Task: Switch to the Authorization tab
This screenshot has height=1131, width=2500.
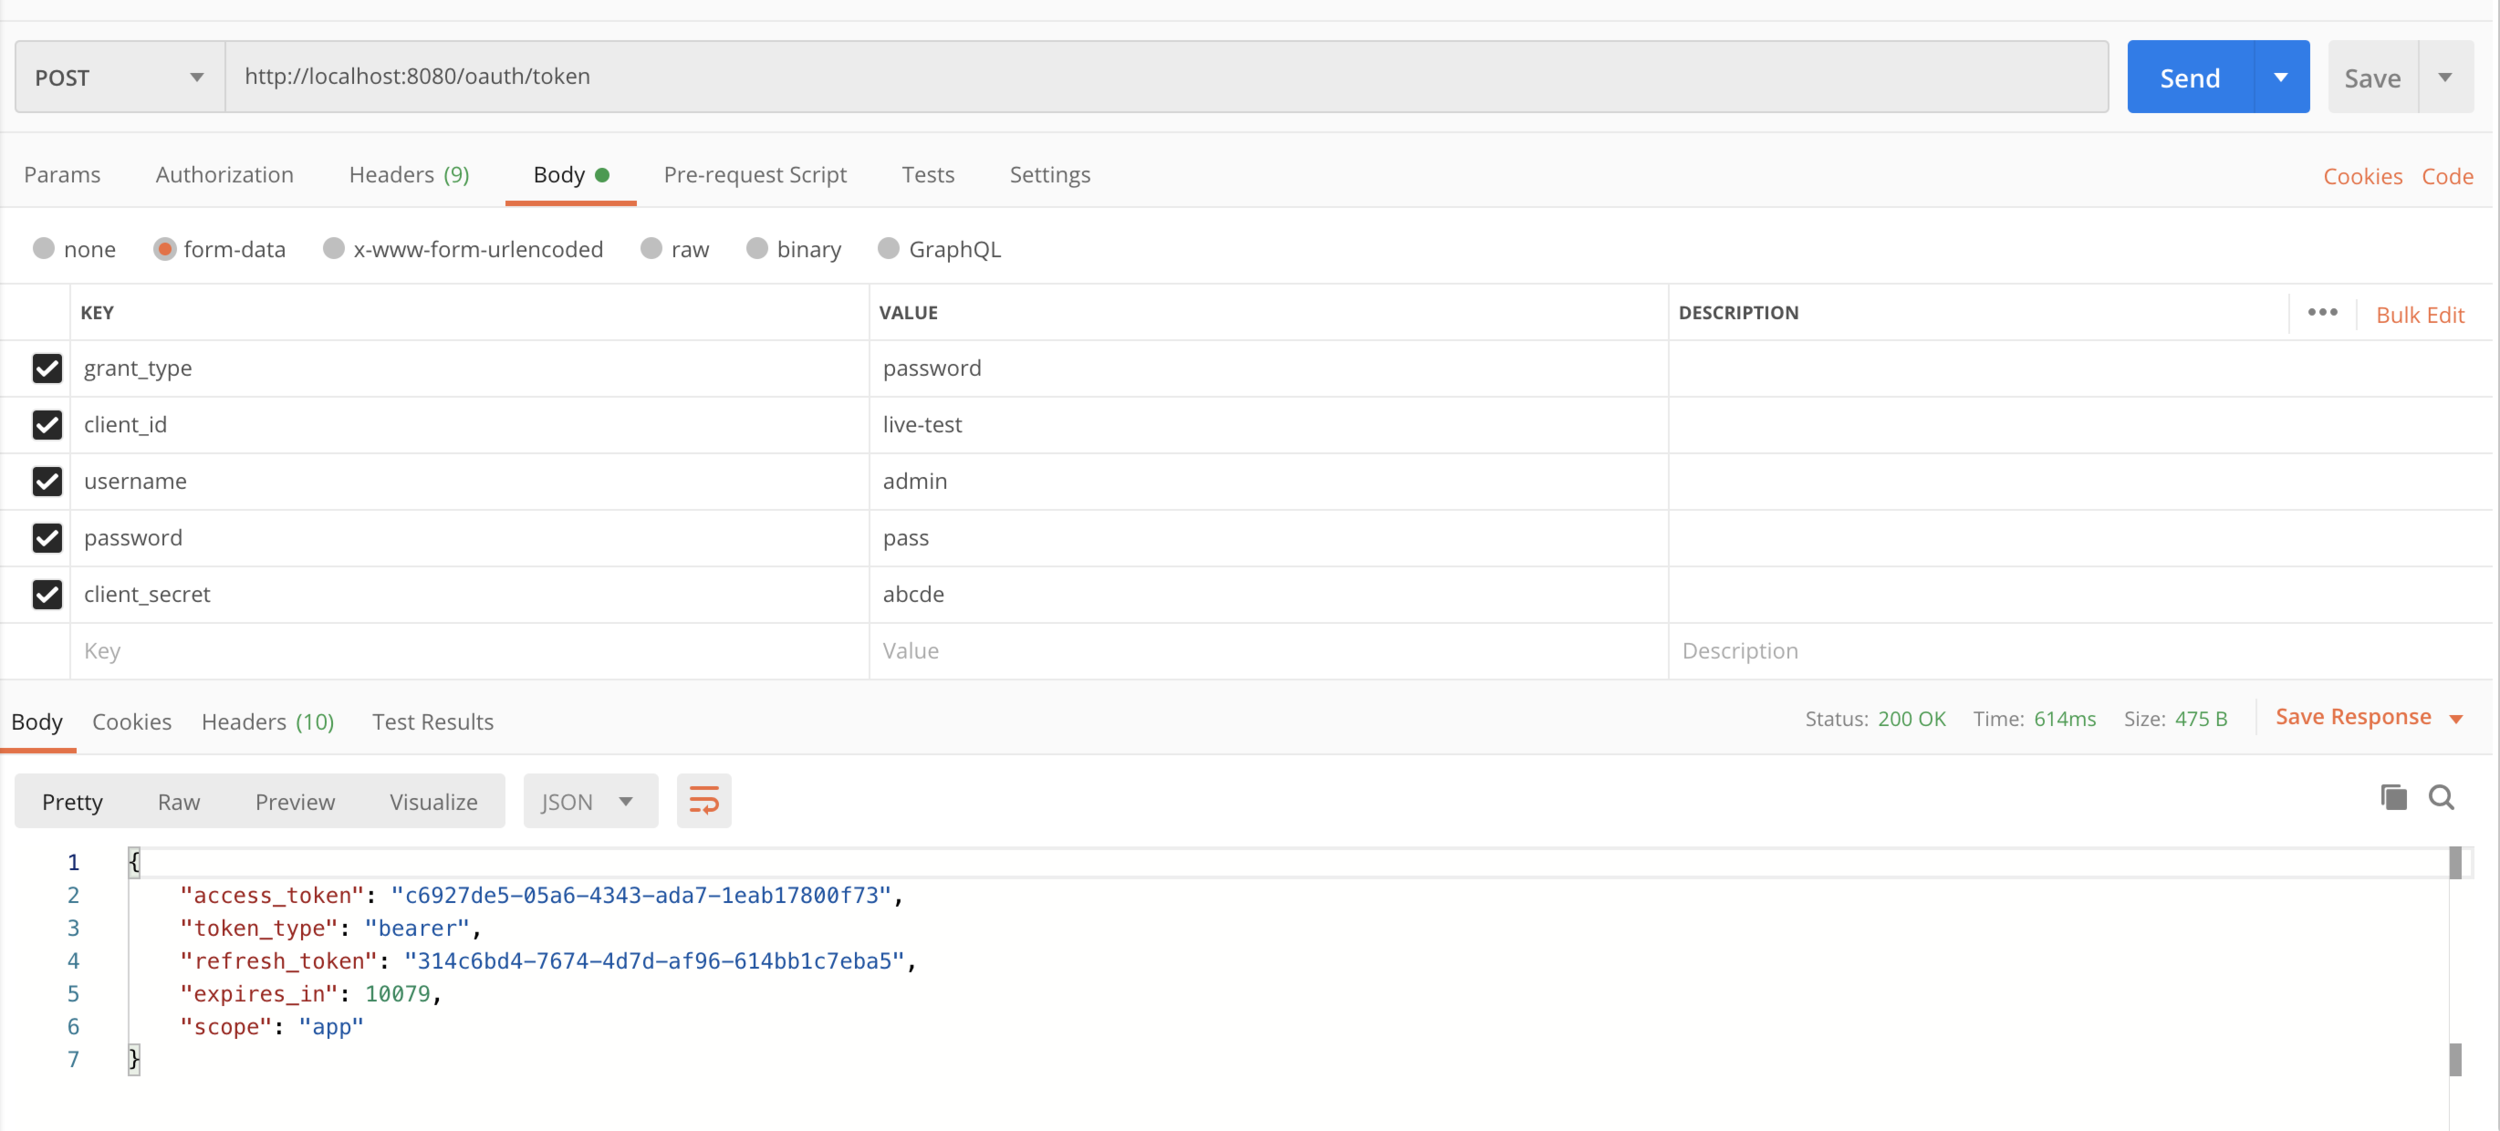Action: (x=224, y=175)
